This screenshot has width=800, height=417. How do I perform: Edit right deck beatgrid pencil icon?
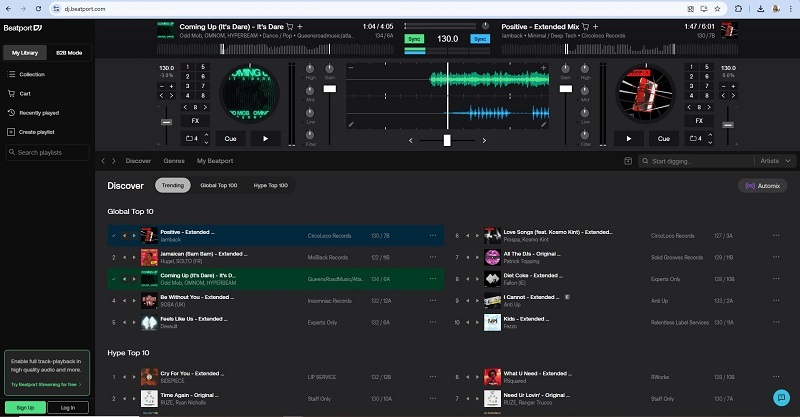click(543, 125)
